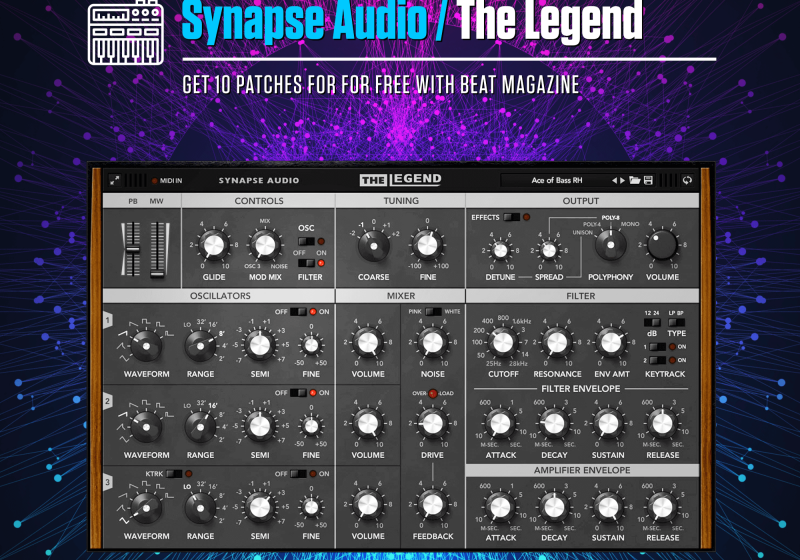Click mixer VOLUME knob for oscillator 1

click(x=368, y=343)
